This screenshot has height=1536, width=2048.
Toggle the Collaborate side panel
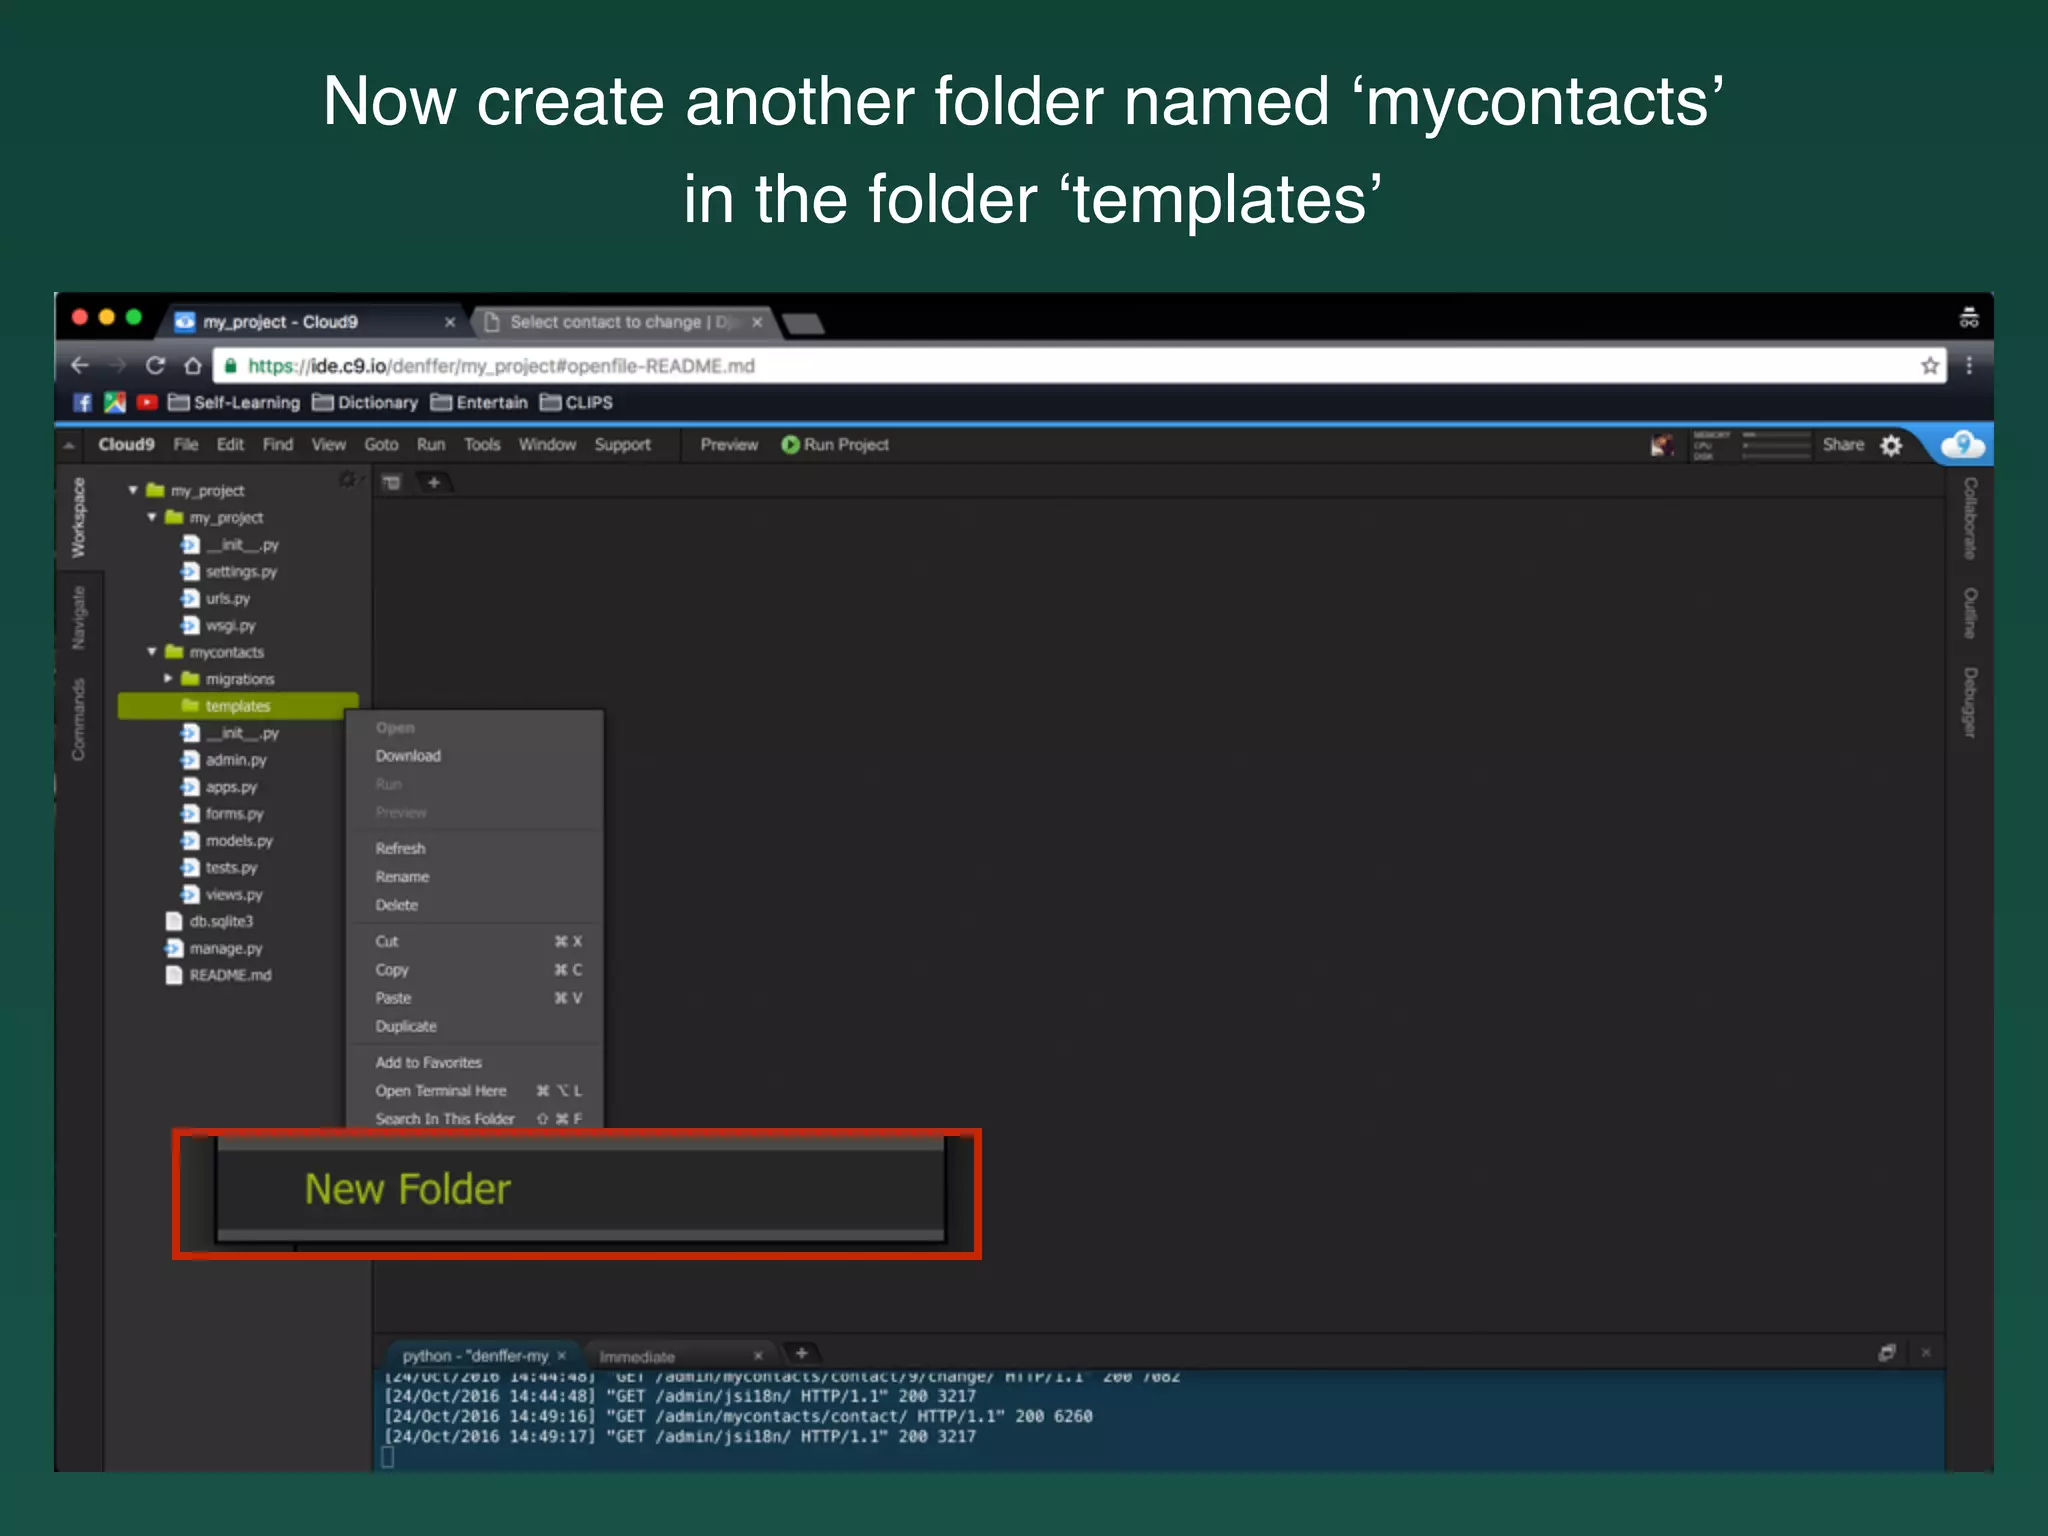[x=1970, y=517]
